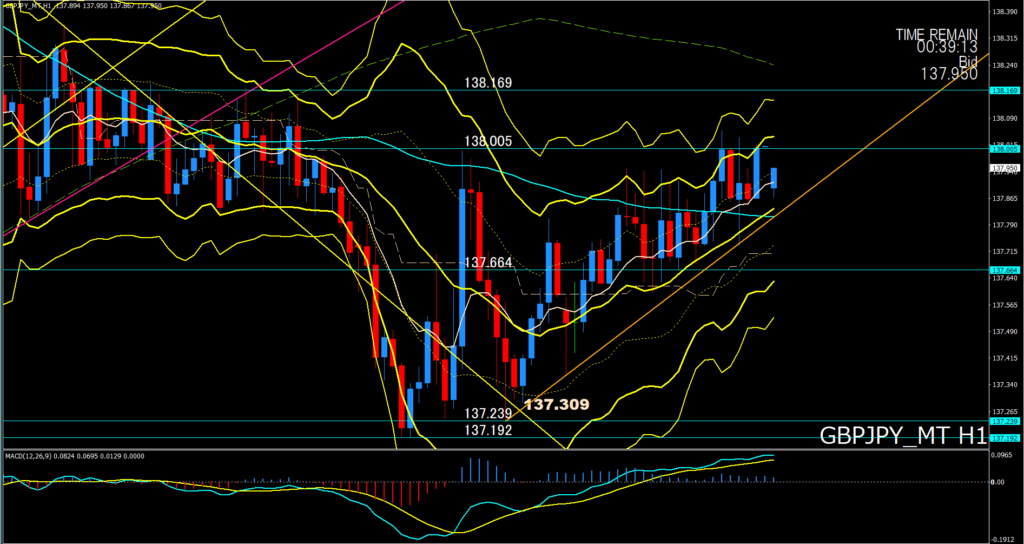The image size is (1024, 544).
Task: Click the '00:39:13' countdown timer
Action: [947, 48]
